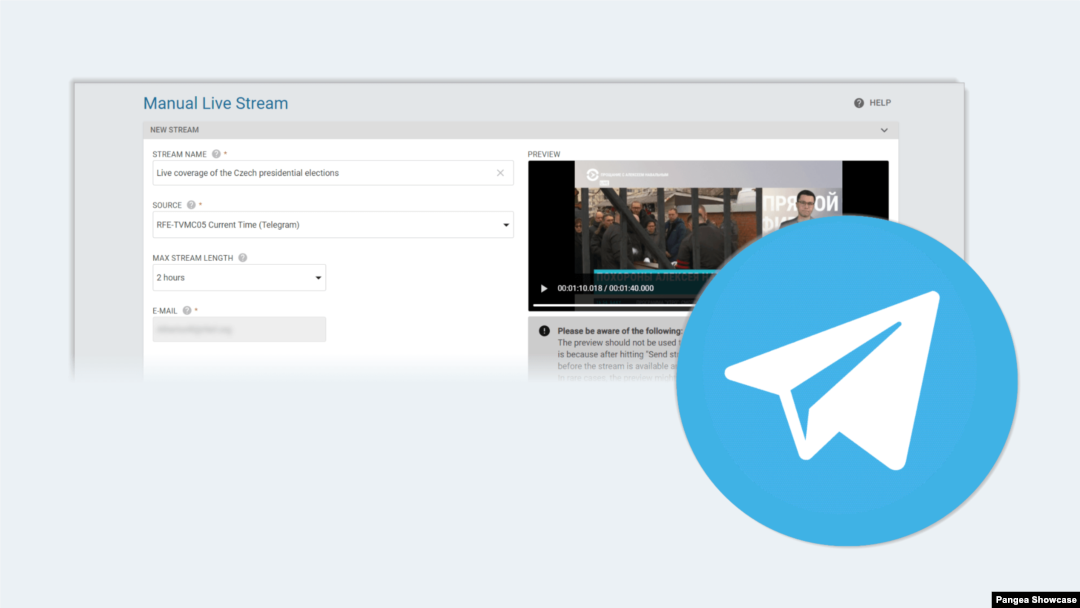The height and width of the screenshot is (608, 1080).
Task: Collapse the New Stream section with the chevron
Action: tap(884, 130)
